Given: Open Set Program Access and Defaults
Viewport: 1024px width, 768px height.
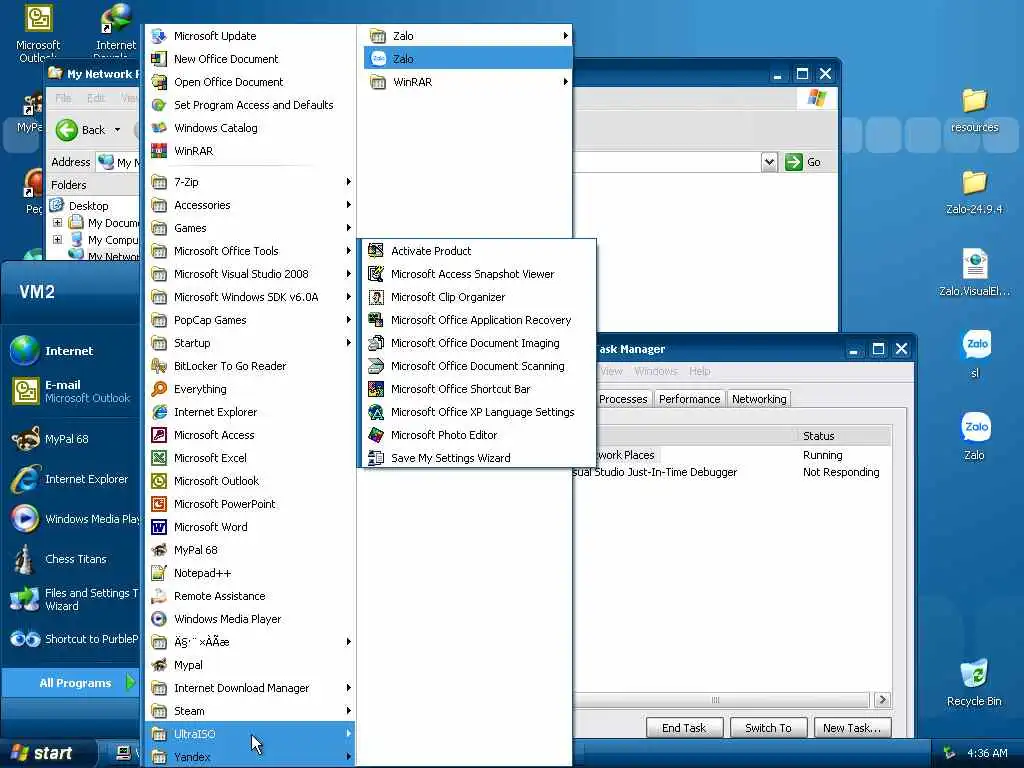Looking at the screenshot, I should (x=250, y=105).
